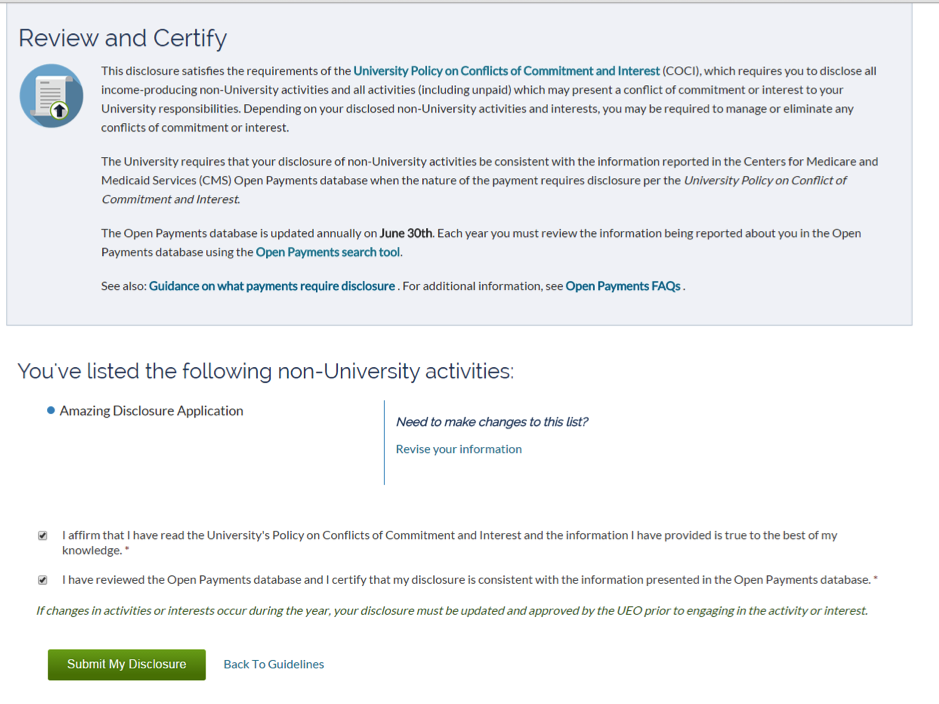
Task: Uncheck the Open Payments database certification checkbox
Action: tap(43, 580)
